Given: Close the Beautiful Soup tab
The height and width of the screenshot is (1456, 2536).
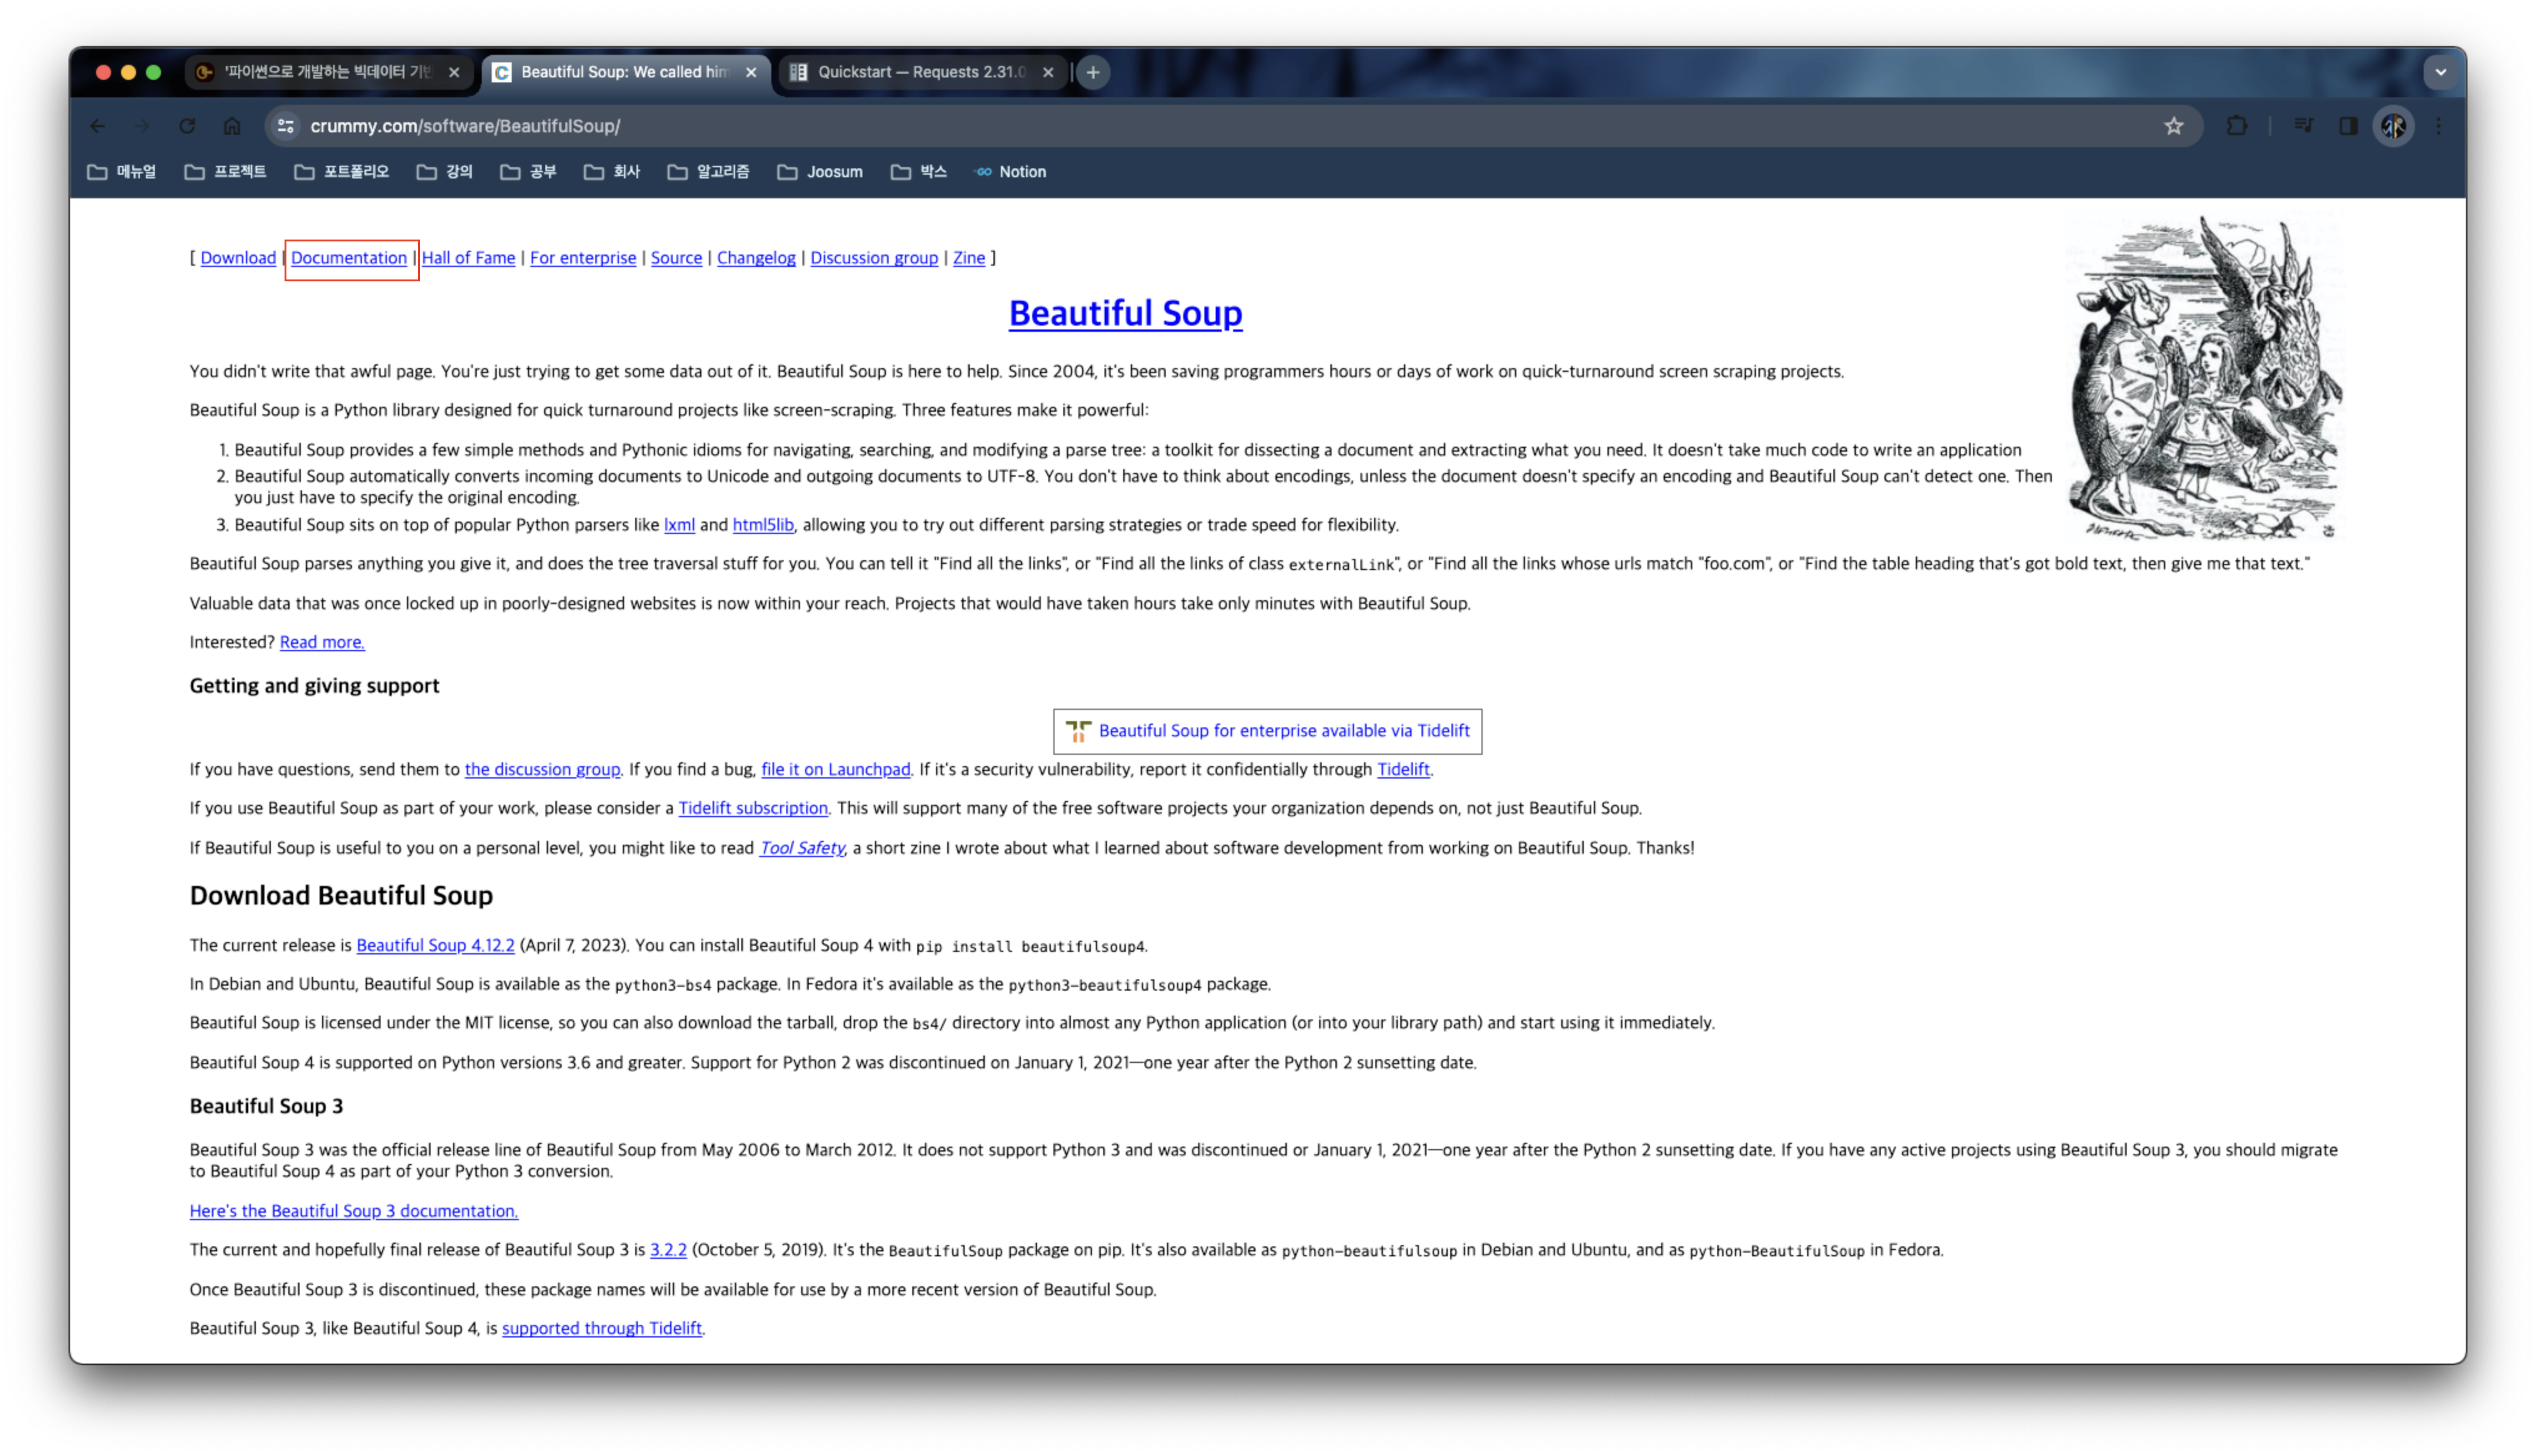Looking at the screenshot, I should (x=751, y=72).
